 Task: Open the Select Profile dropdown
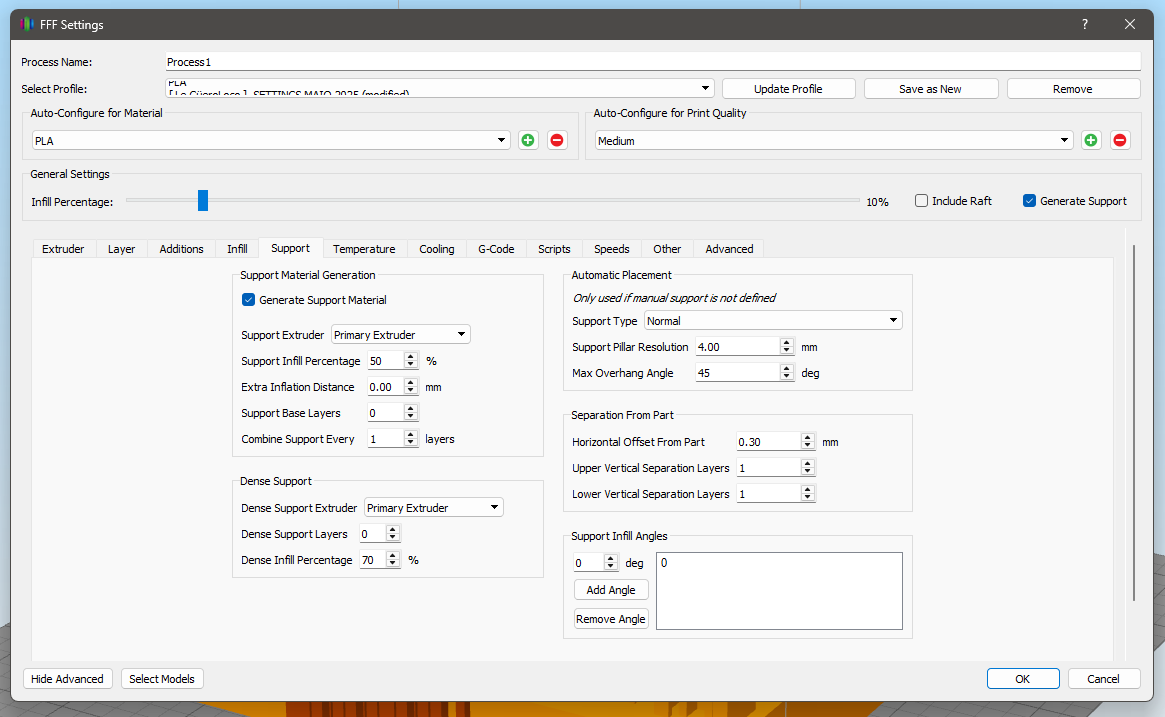coord(440,89)
